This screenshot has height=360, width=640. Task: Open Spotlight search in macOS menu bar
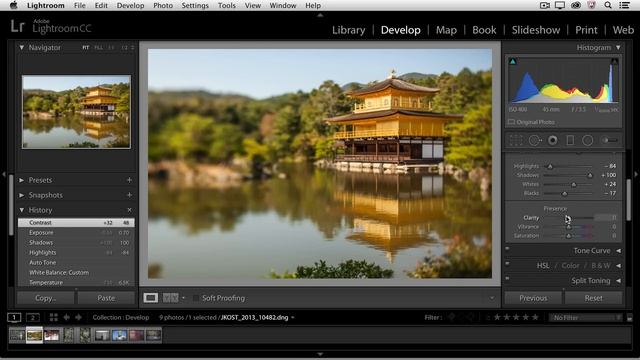point(608,5)
